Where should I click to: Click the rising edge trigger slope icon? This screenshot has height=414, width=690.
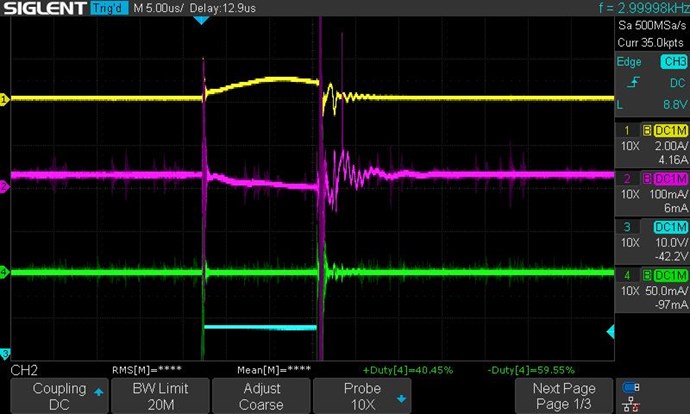coord(634,82)
